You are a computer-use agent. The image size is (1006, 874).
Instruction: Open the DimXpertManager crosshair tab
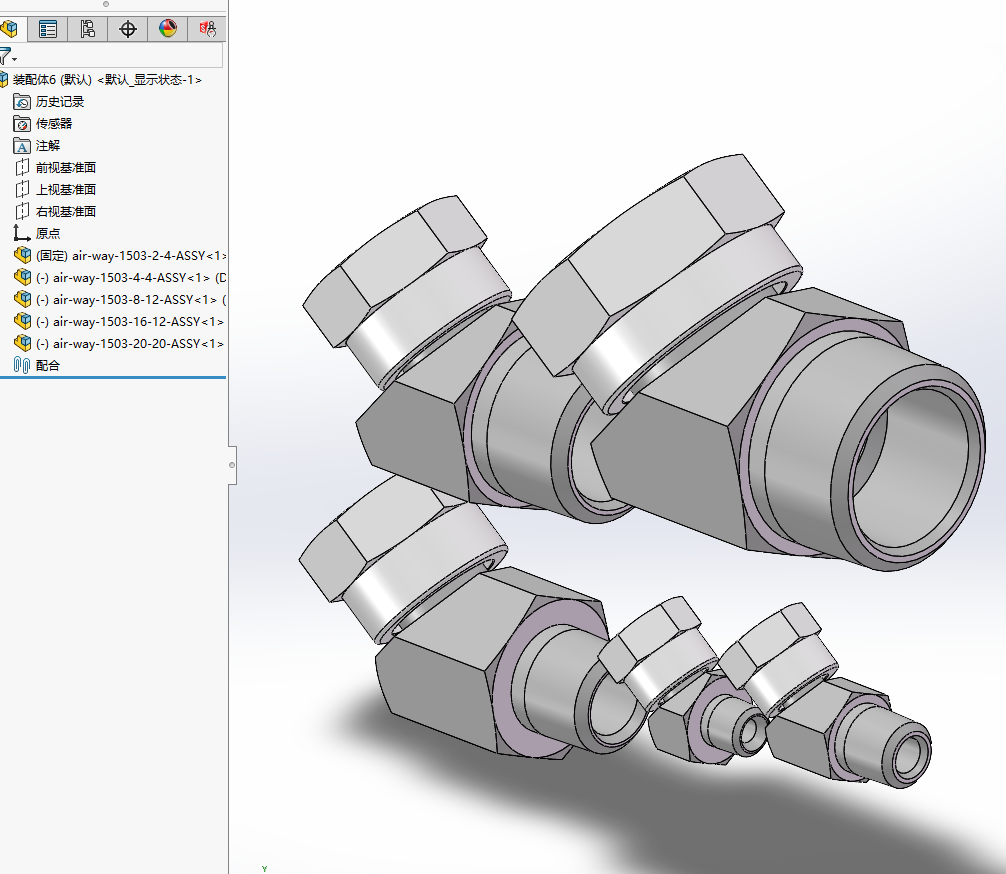click(x=128, y=29)
